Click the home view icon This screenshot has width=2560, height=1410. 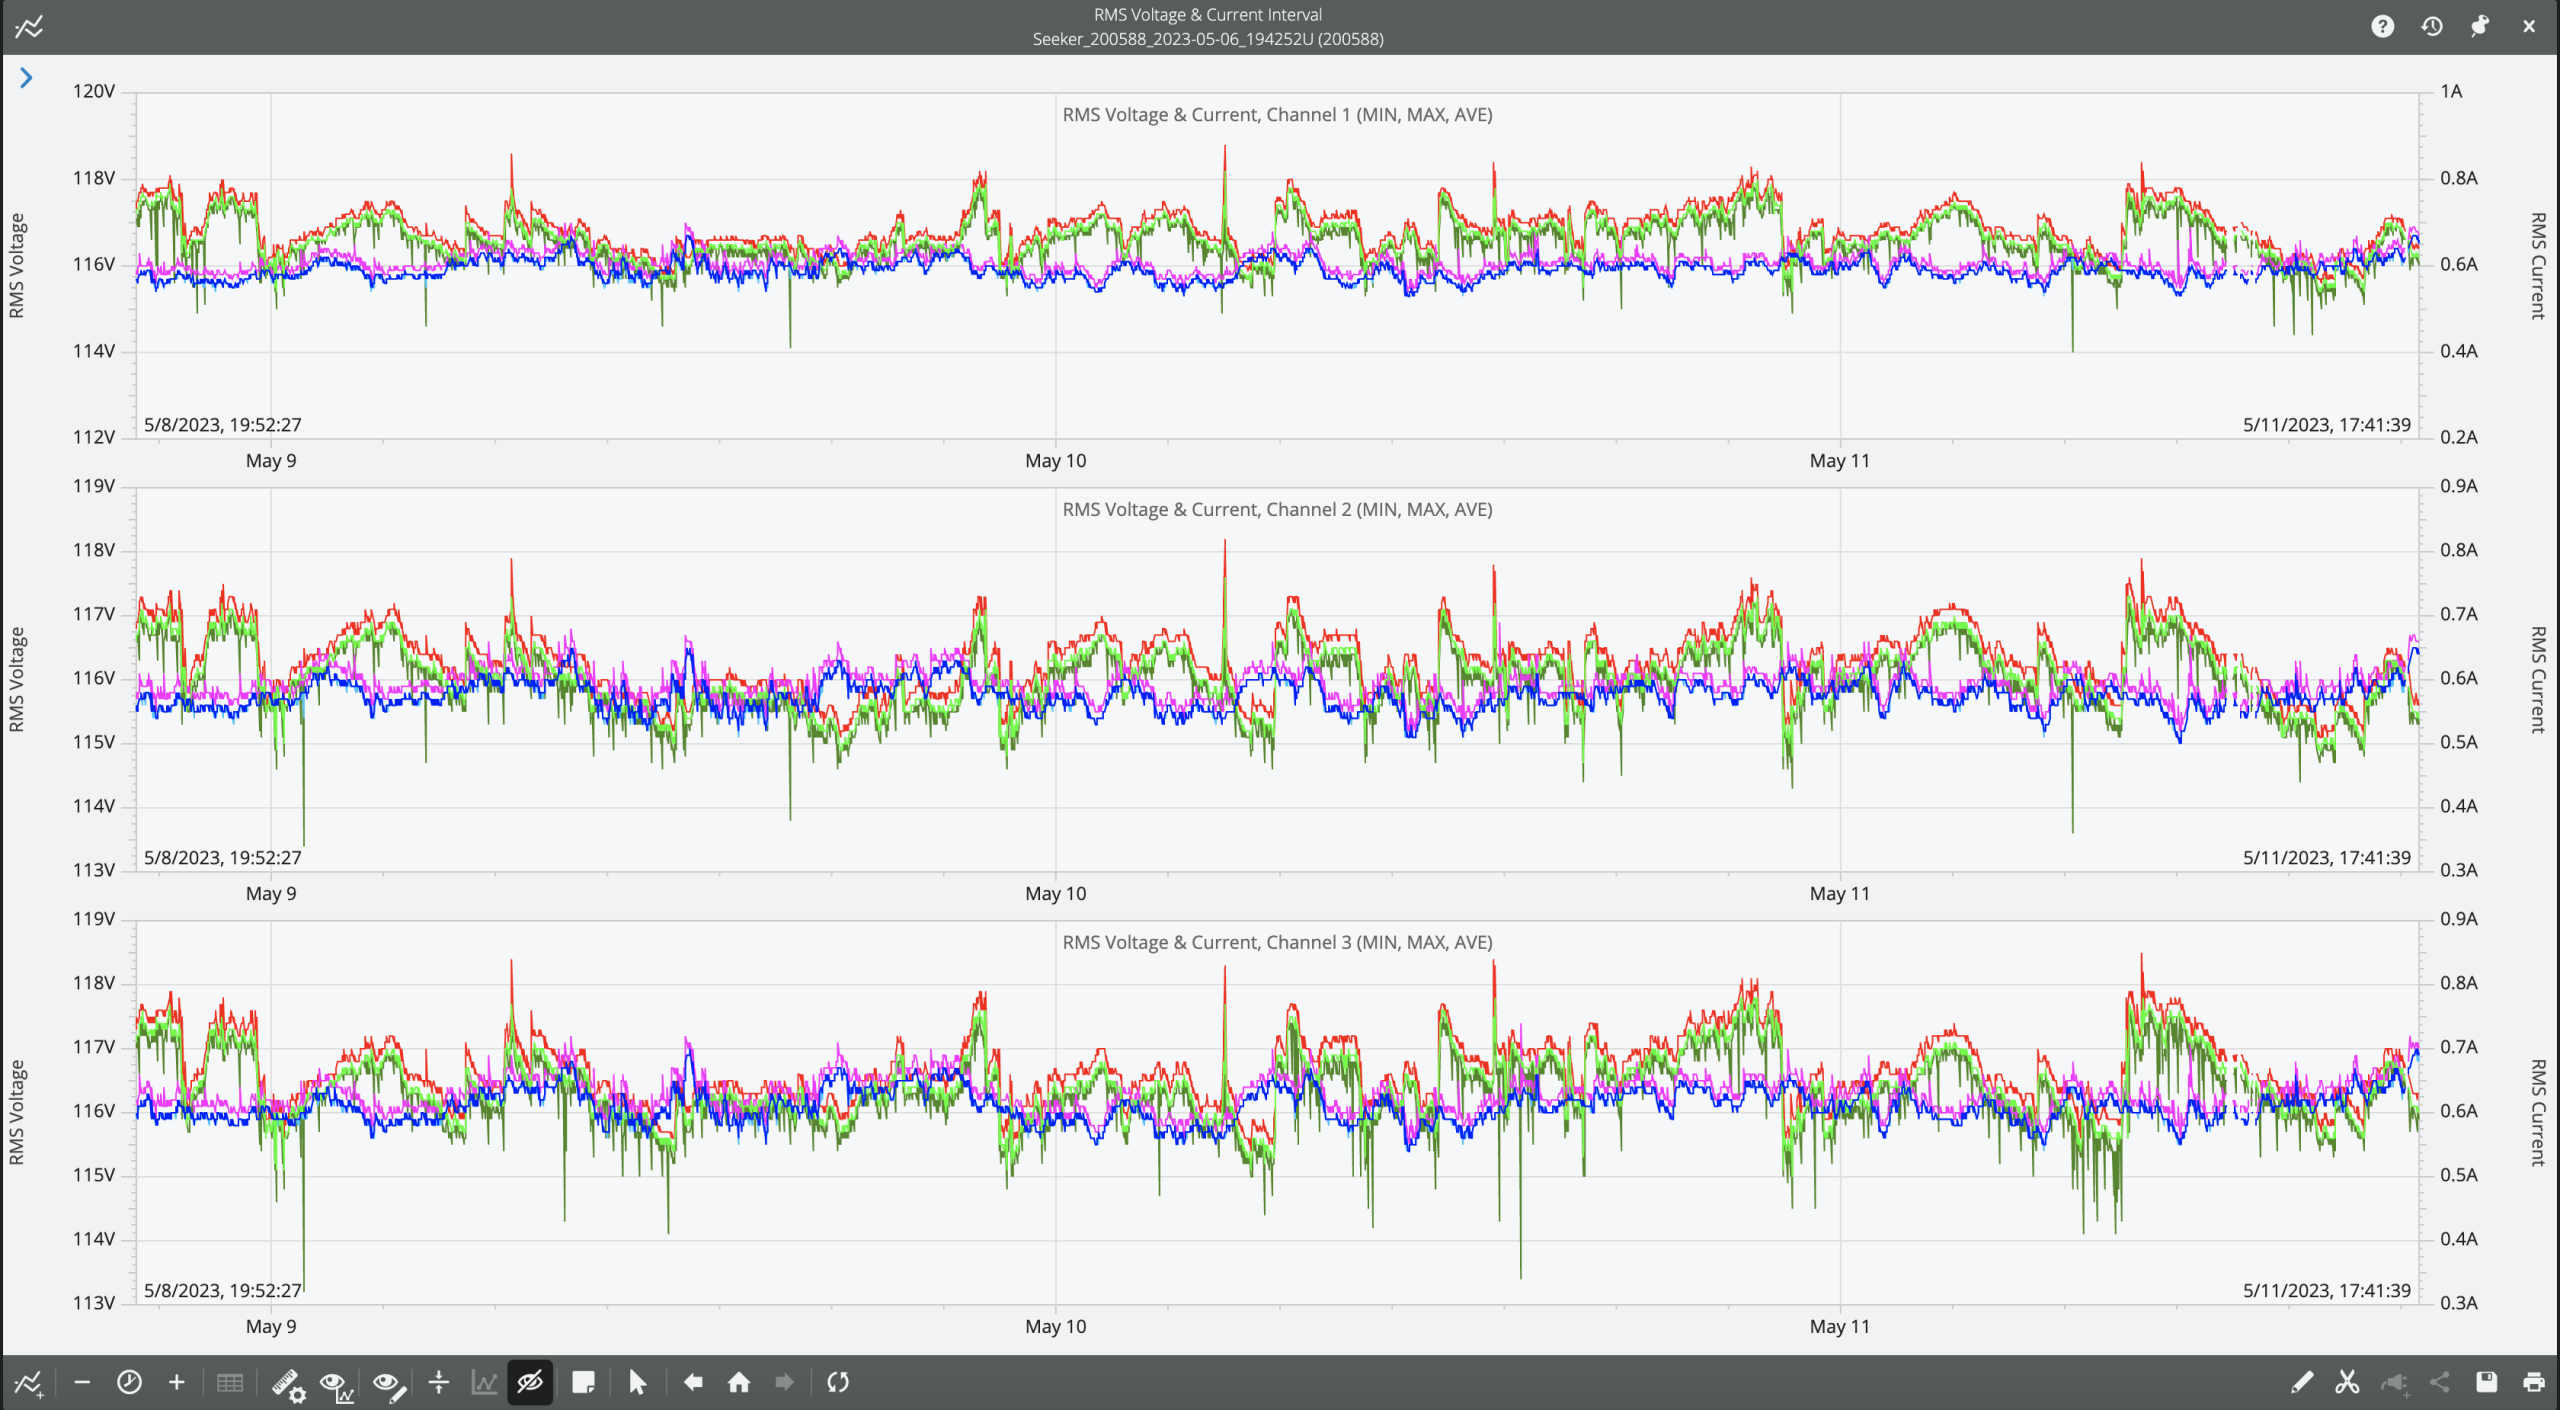739,1383
